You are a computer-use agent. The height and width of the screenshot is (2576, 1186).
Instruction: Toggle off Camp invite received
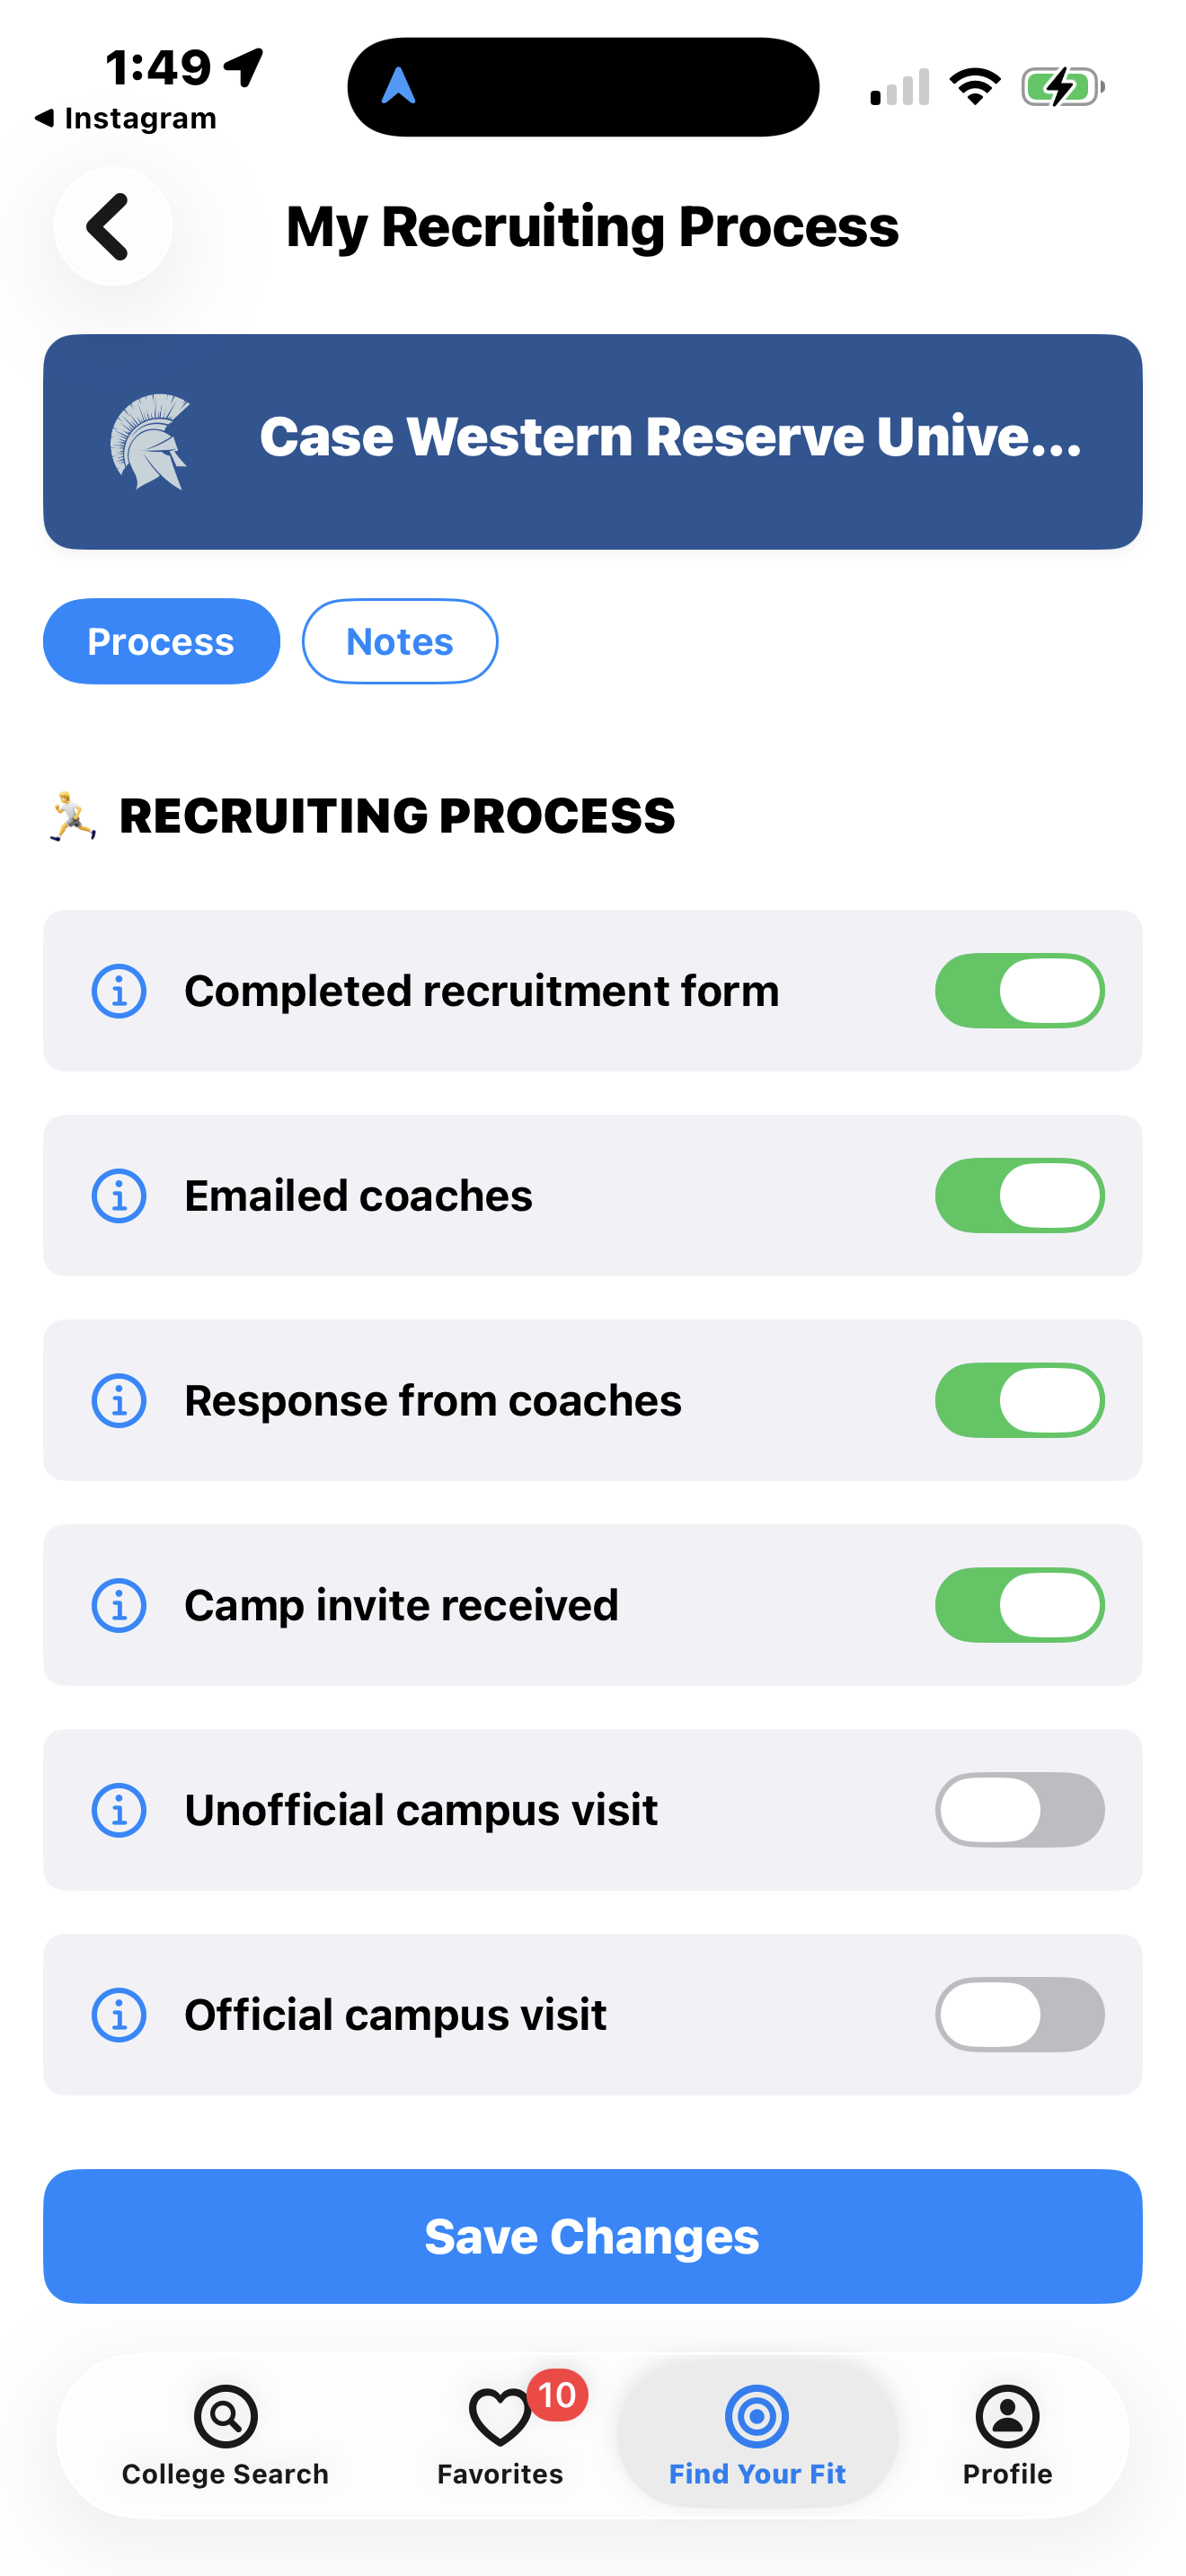1019,1606
